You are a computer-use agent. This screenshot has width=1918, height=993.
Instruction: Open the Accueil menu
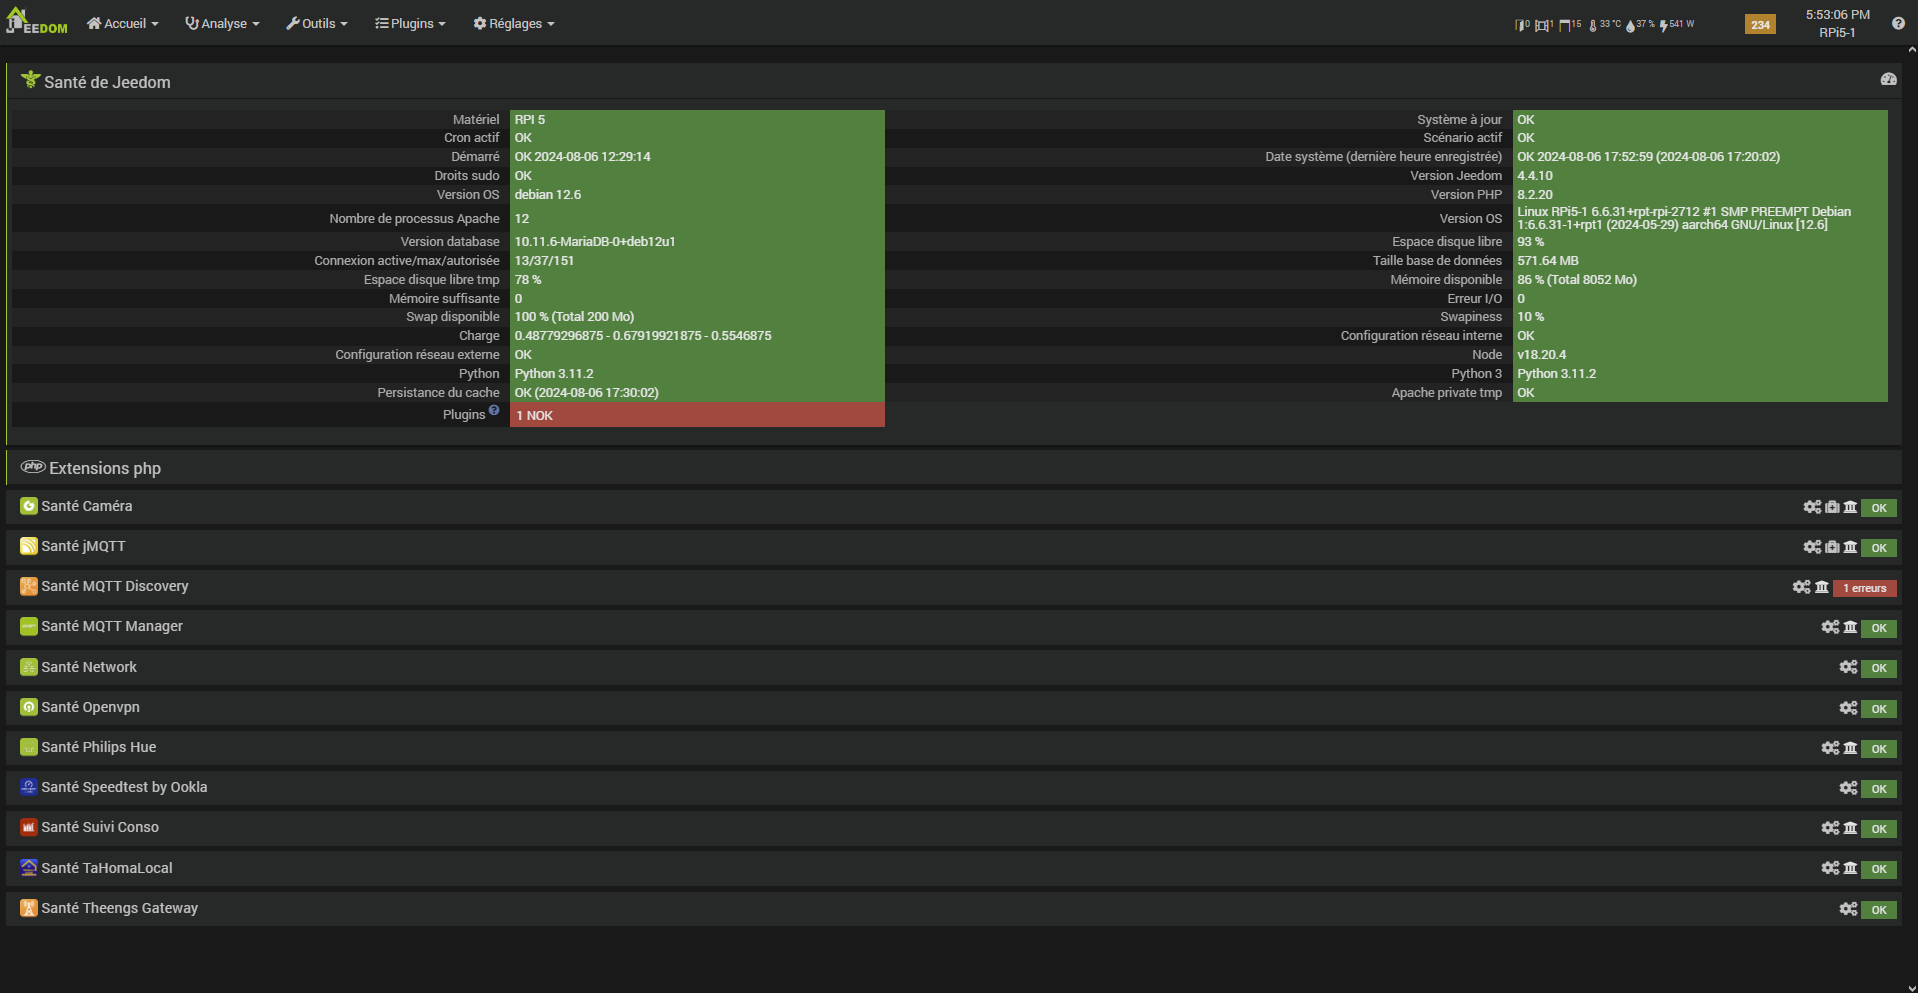click(123, 23)
